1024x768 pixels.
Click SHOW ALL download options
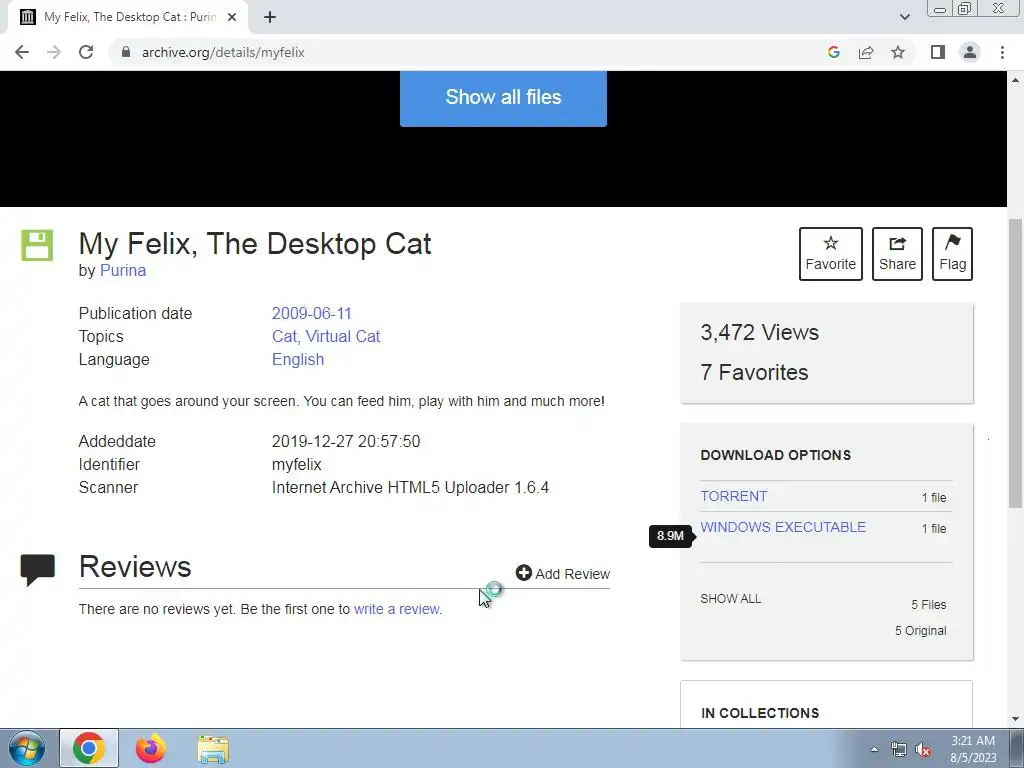point(731,599)
